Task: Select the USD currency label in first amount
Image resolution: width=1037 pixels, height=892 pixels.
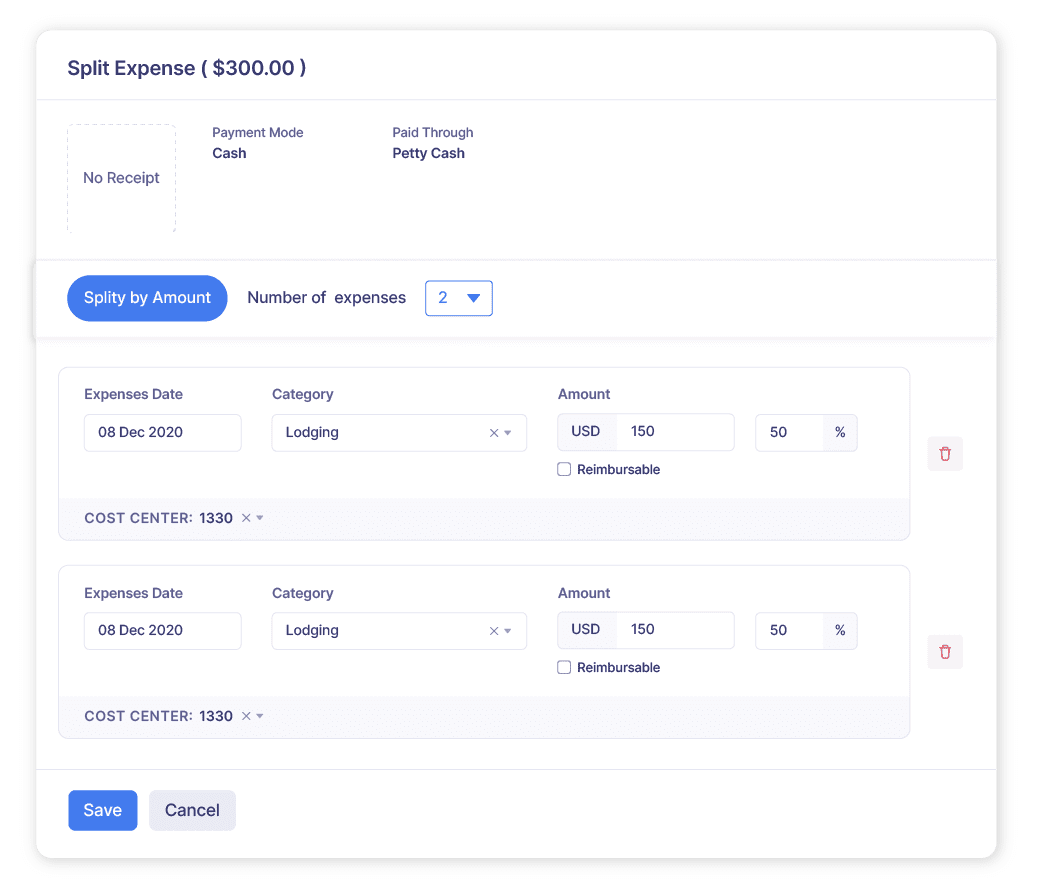Action: [x=586, y=431]
